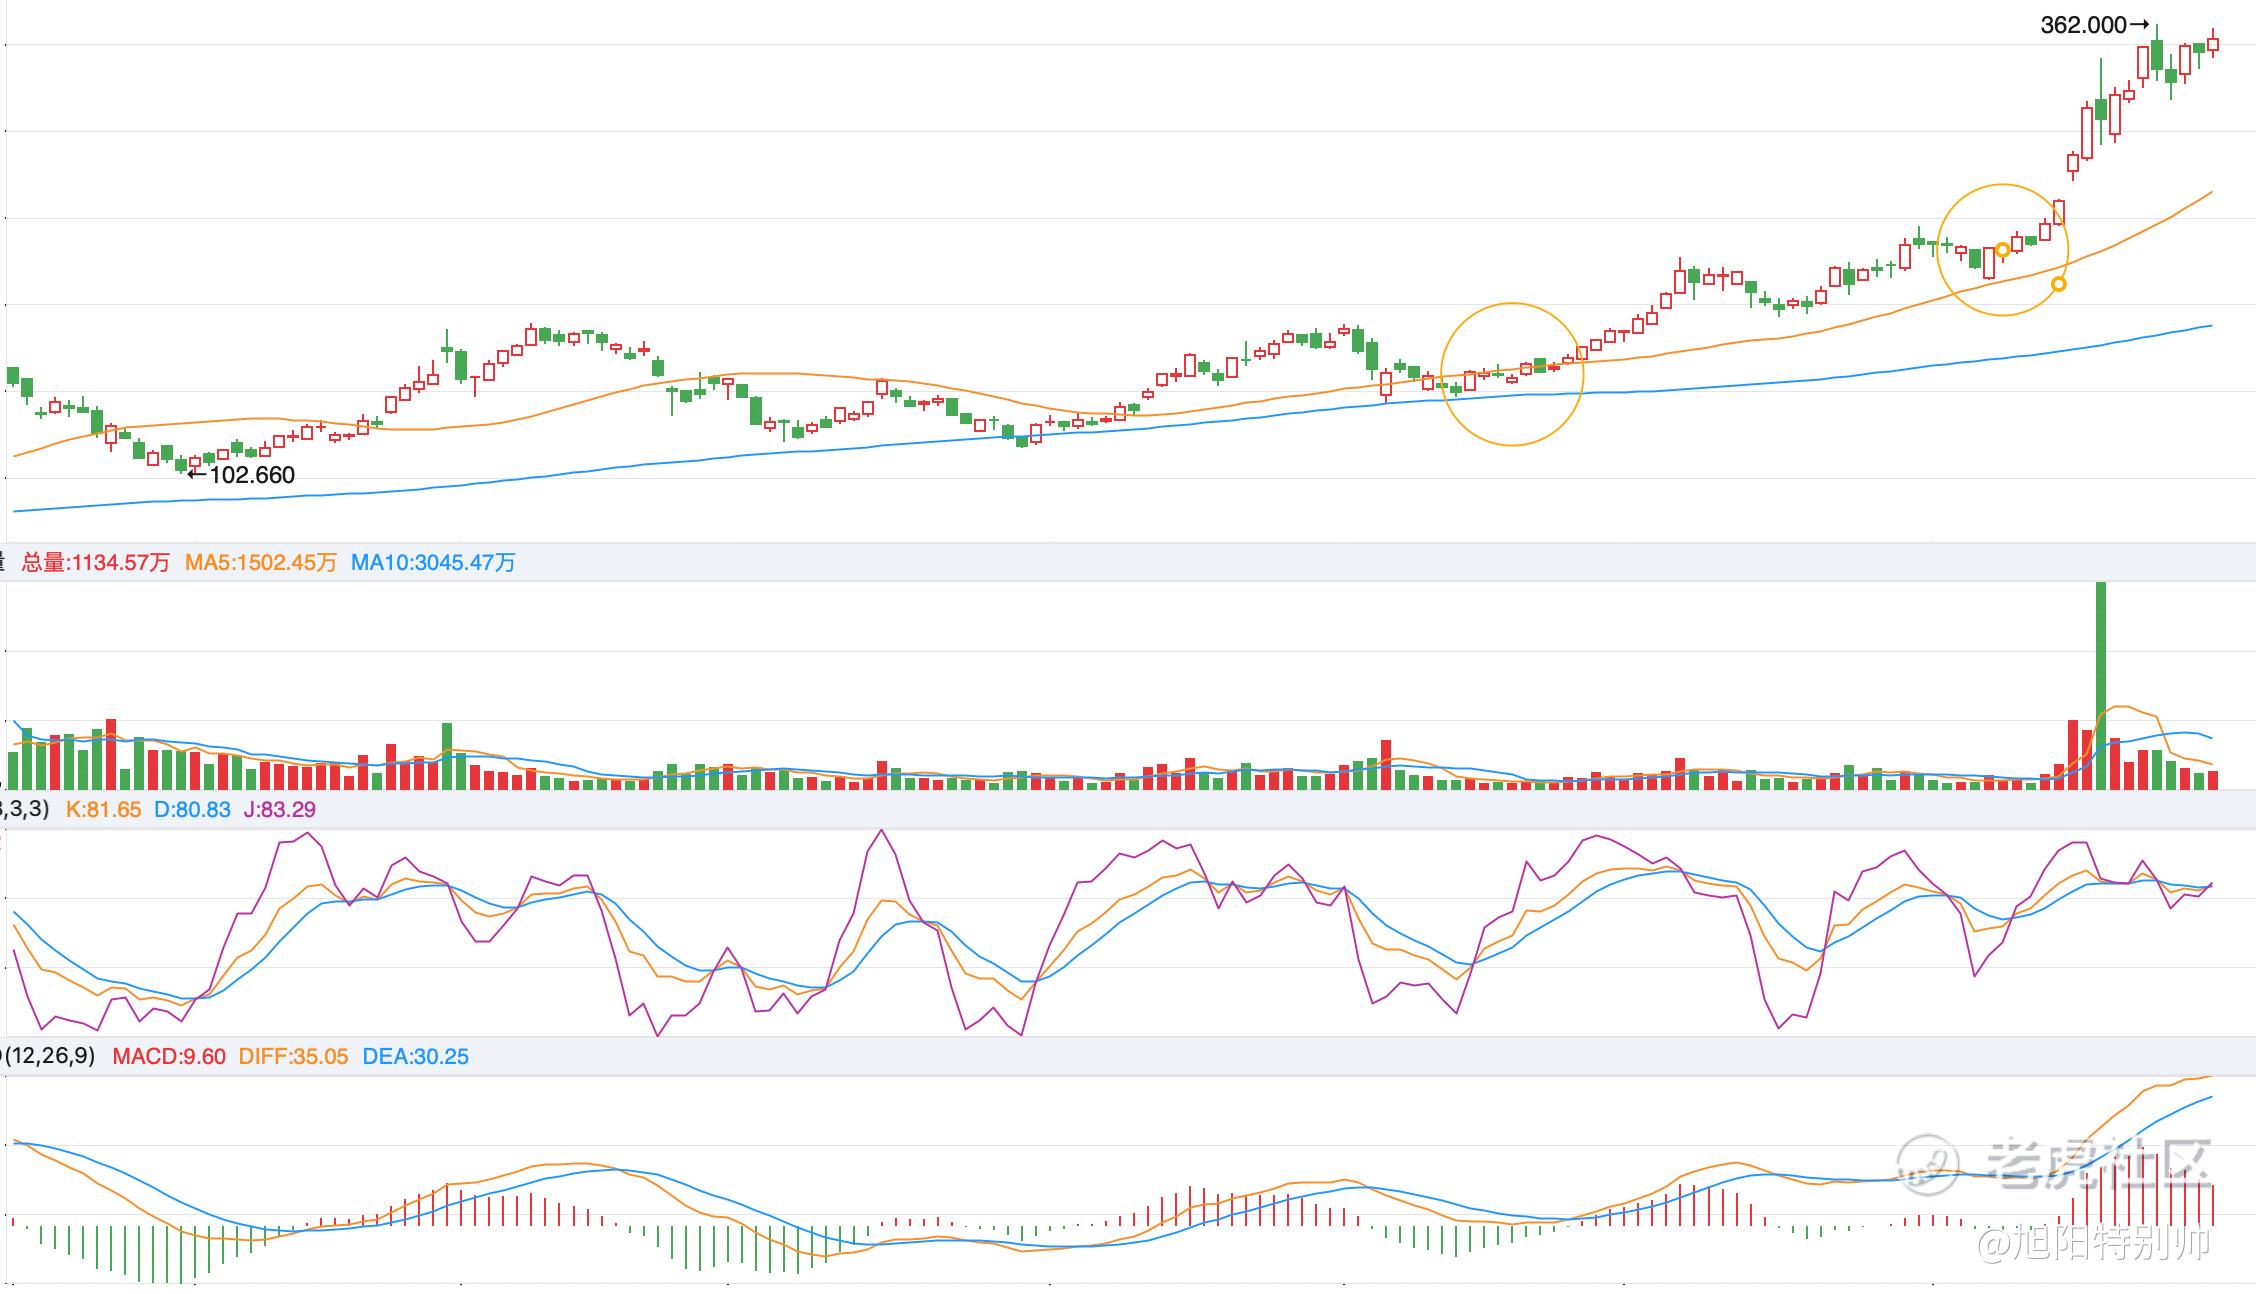Click the K:81.65 KDJ value
Image resolution: width=2256 pixels, height=1294 pixels.
pos(103,810)
